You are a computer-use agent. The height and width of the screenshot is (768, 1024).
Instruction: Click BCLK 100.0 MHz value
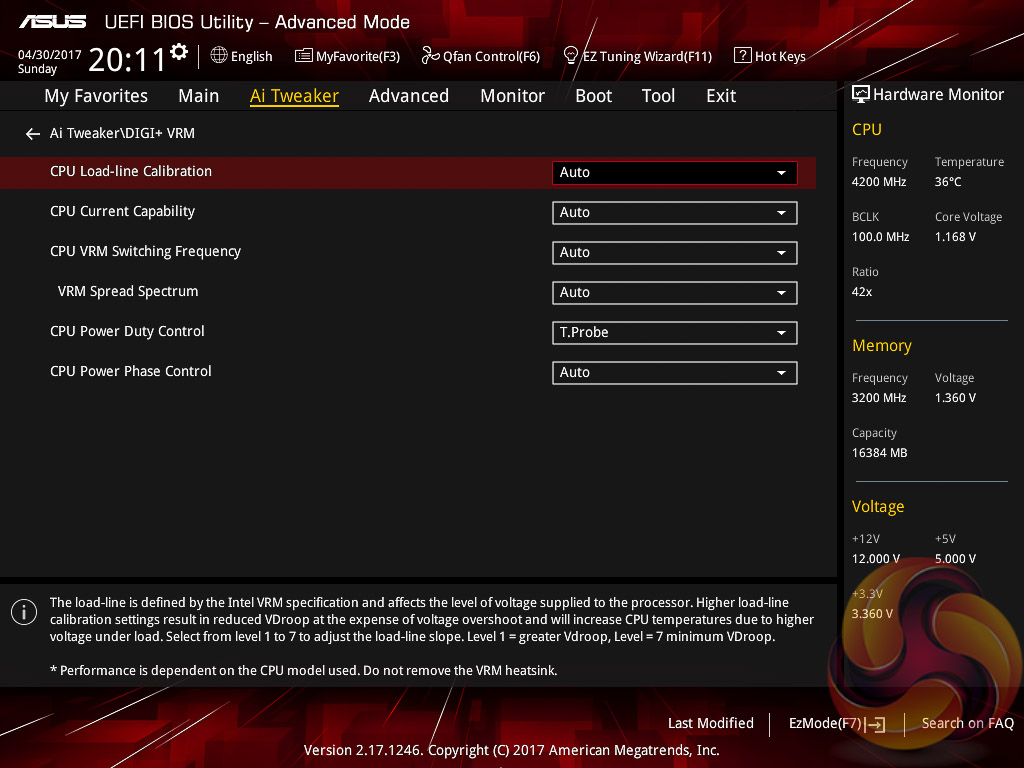point(880,236)
